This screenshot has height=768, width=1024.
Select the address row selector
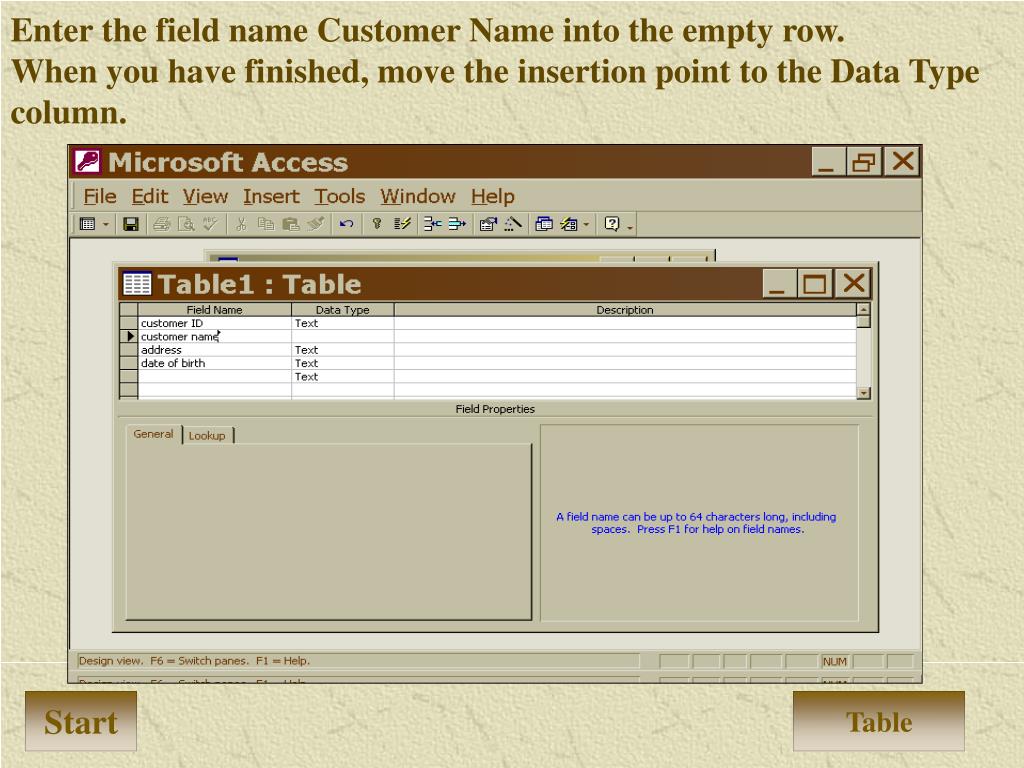tap(129, 350)
